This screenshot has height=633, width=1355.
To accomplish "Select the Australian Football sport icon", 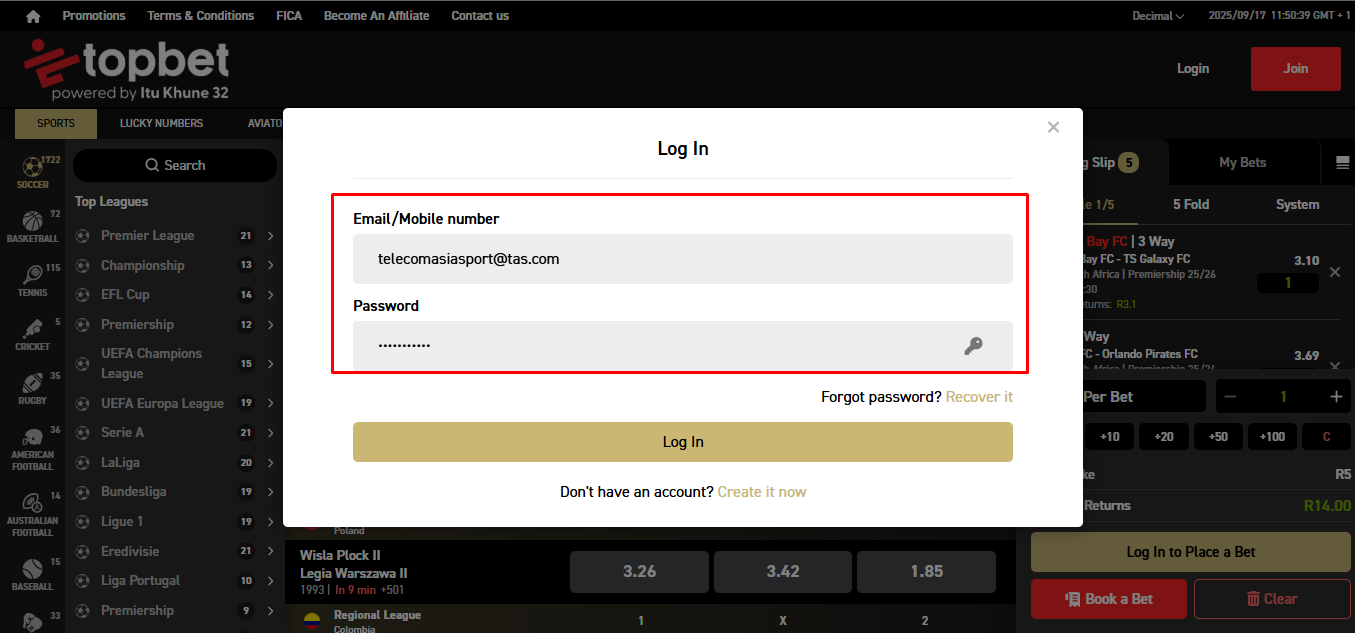I will 32,505.
